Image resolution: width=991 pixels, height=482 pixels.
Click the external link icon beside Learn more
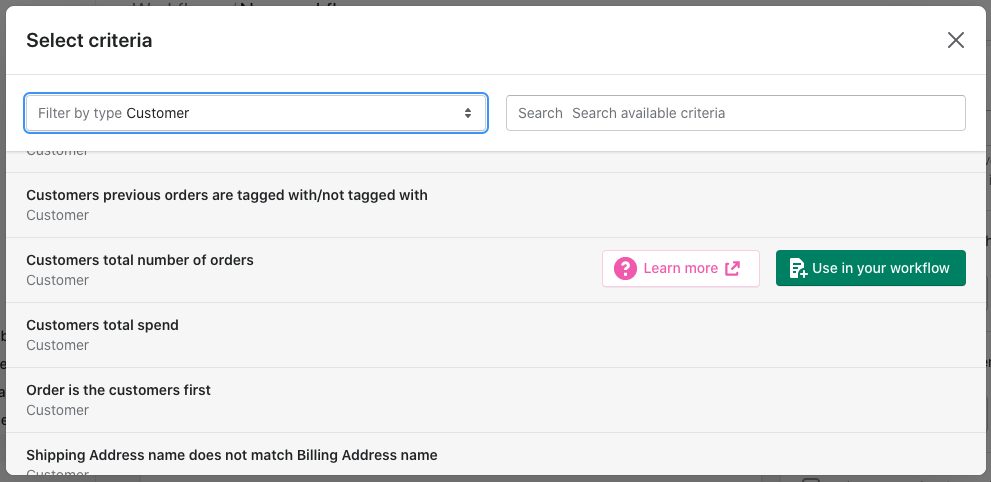[733, 268]
